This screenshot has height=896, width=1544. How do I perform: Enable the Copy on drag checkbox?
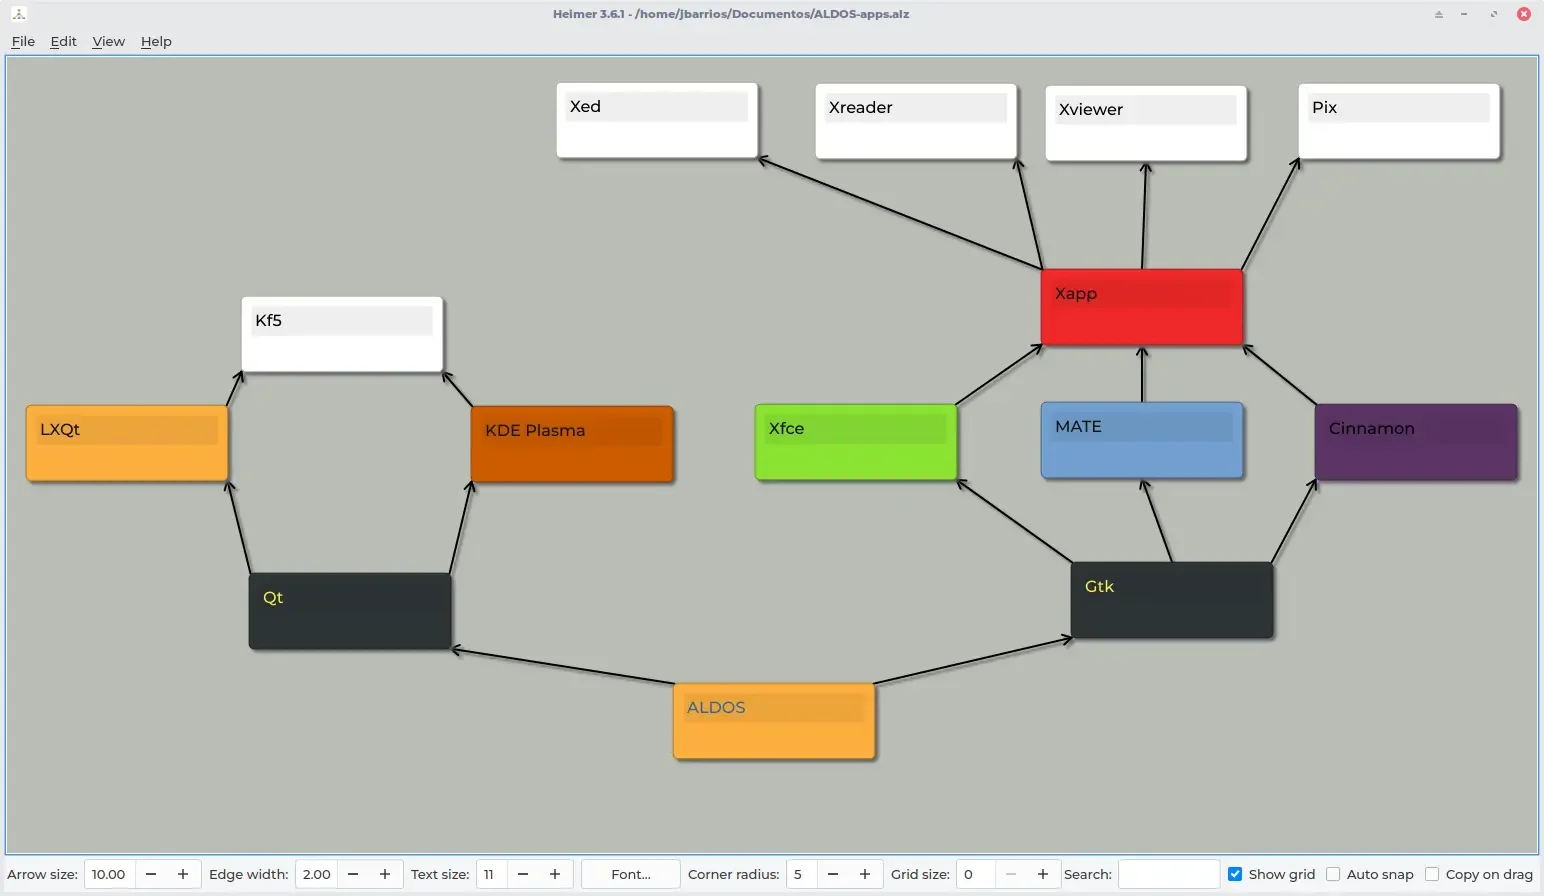tap(1432, 874)
